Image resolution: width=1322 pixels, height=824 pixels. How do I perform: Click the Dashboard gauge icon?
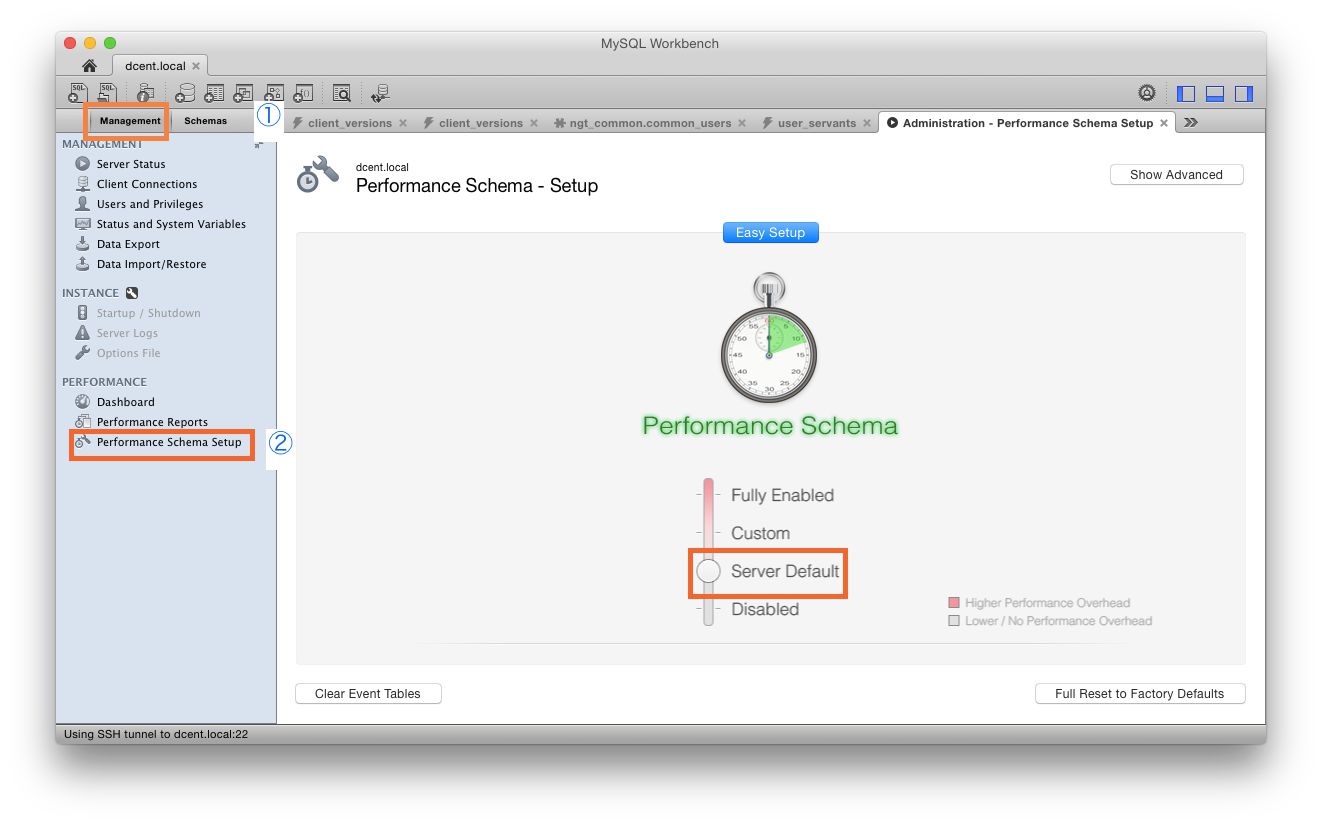[83, 402]
